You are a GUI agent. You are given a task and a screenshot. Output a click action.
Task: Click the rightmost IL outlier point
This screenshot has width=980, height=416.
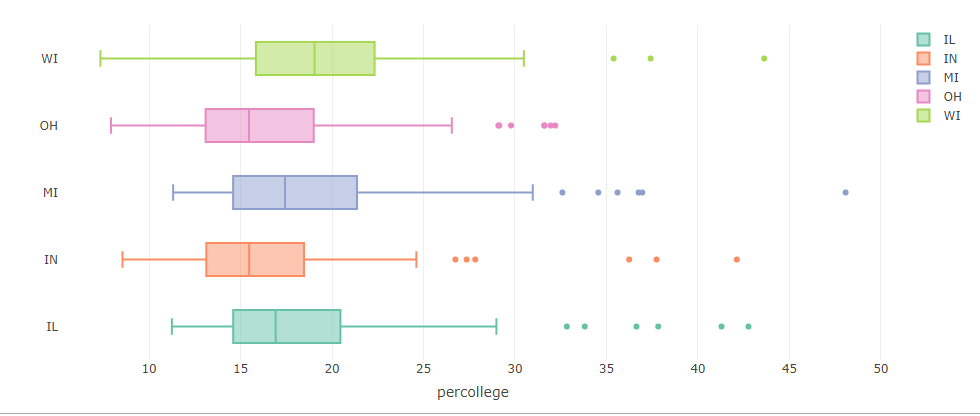click(748, 326)
